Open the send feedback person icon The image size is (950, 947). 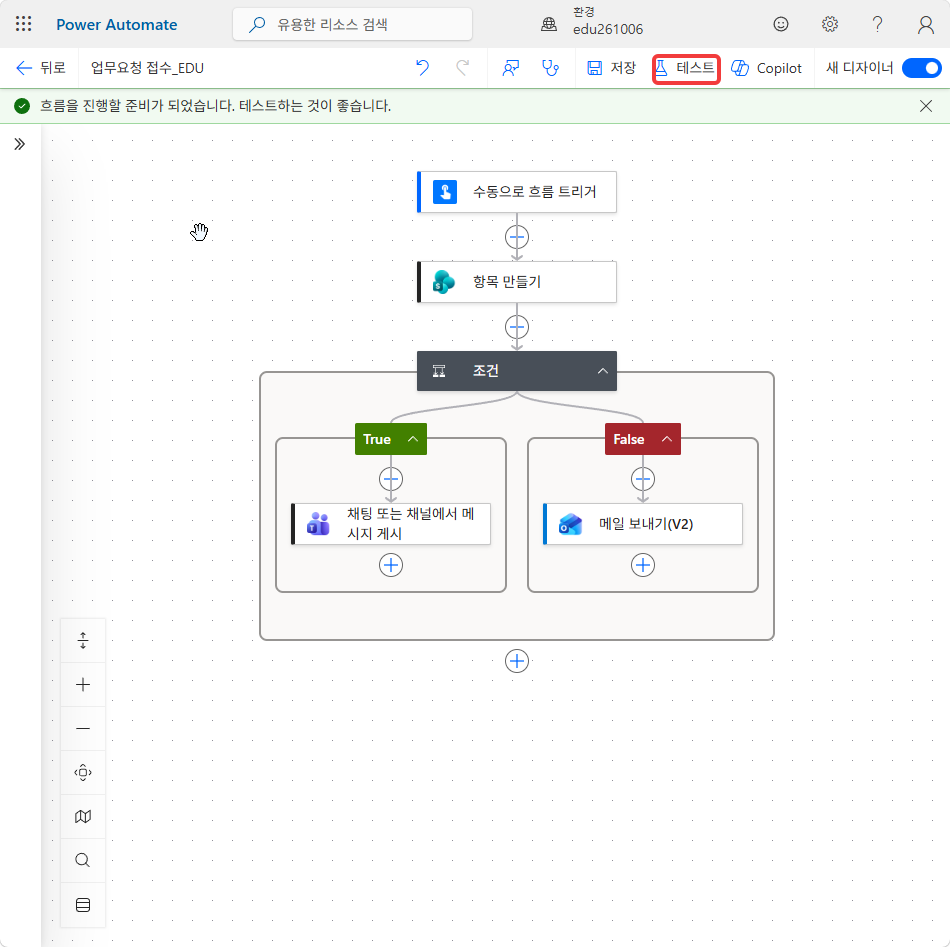511,68
